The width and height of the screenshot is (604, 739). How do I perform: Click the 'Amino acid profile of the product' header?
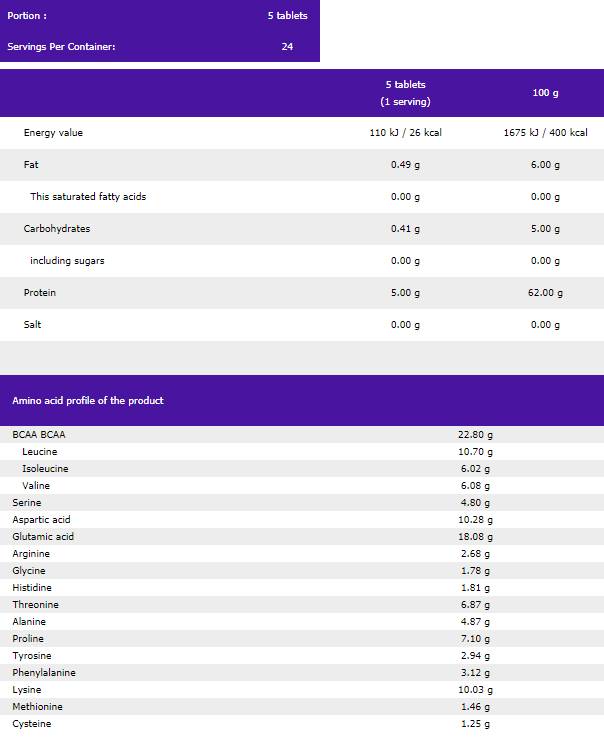click(x=88, y=401)
